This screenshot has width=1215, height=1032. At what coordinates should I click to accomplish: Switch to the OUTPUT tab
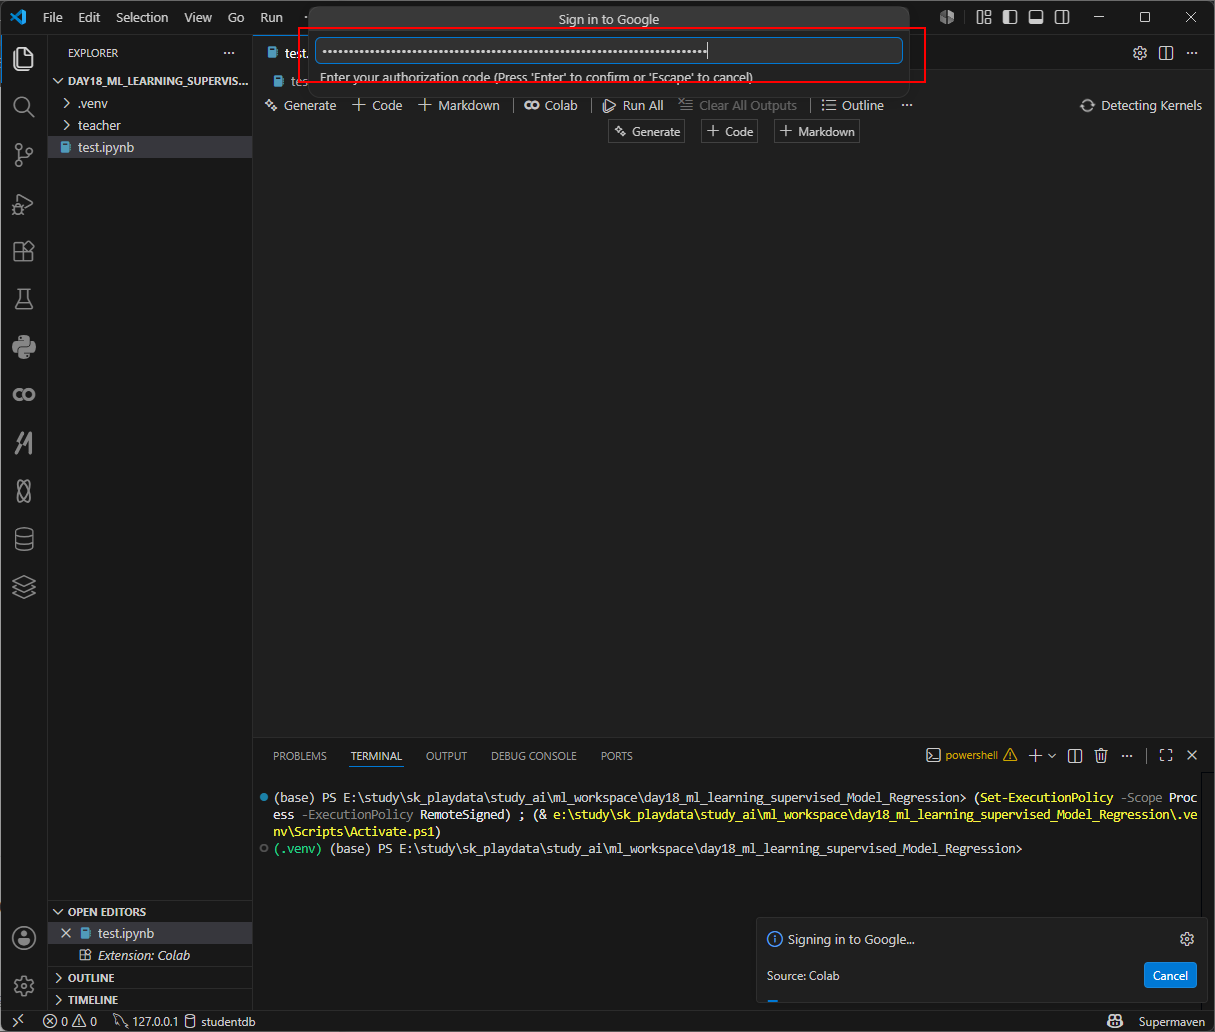tap(446, 756)
